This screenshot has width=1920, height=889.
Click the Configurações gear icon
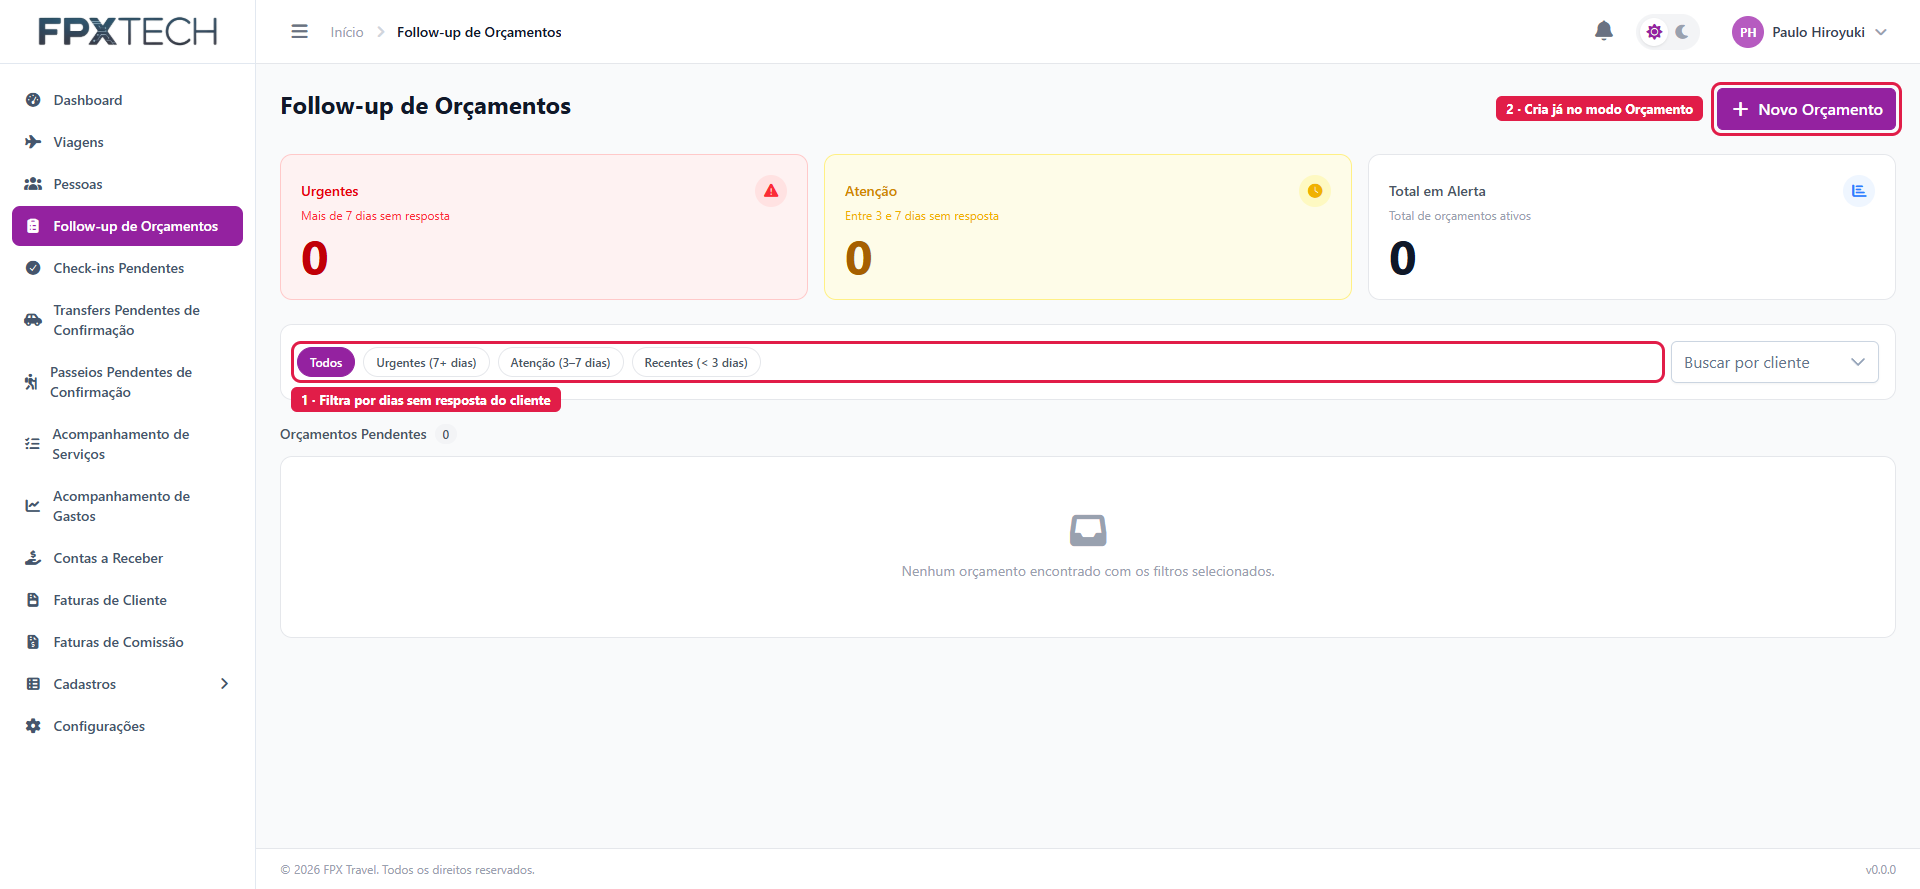(33, 726)
